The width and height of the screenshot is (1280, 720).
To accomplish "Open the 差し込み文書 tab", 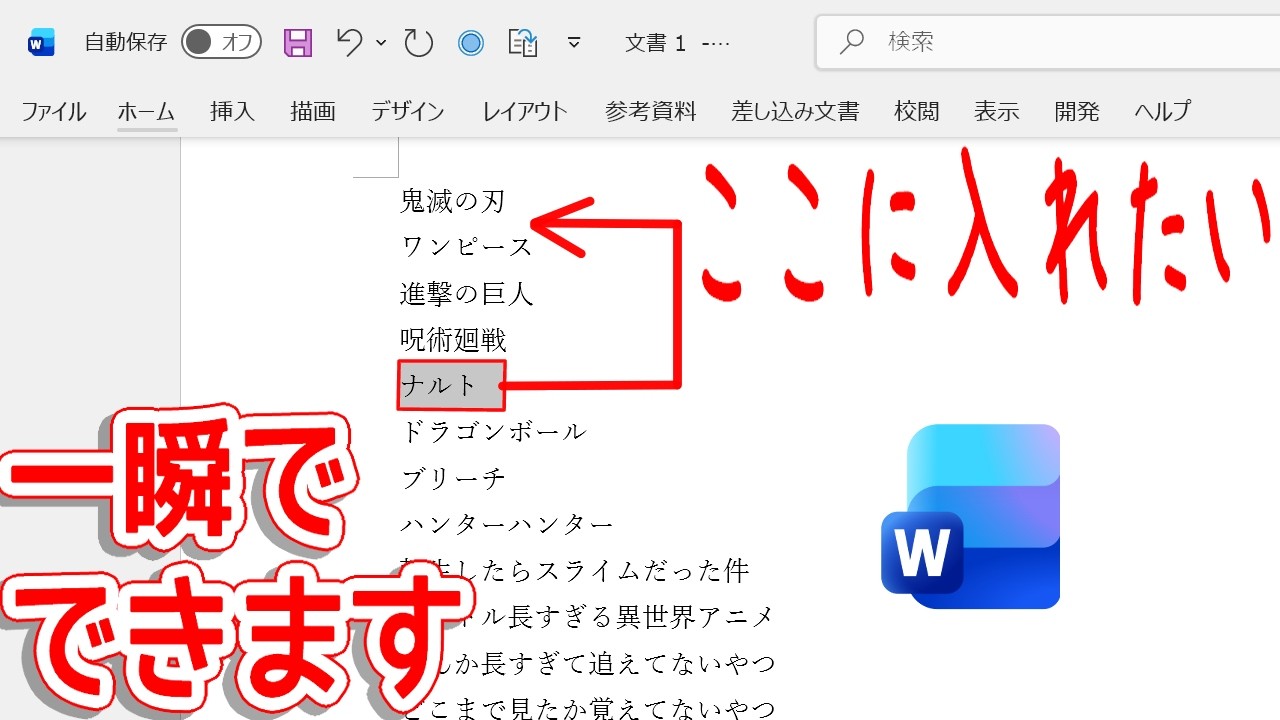I will (795, 111).
